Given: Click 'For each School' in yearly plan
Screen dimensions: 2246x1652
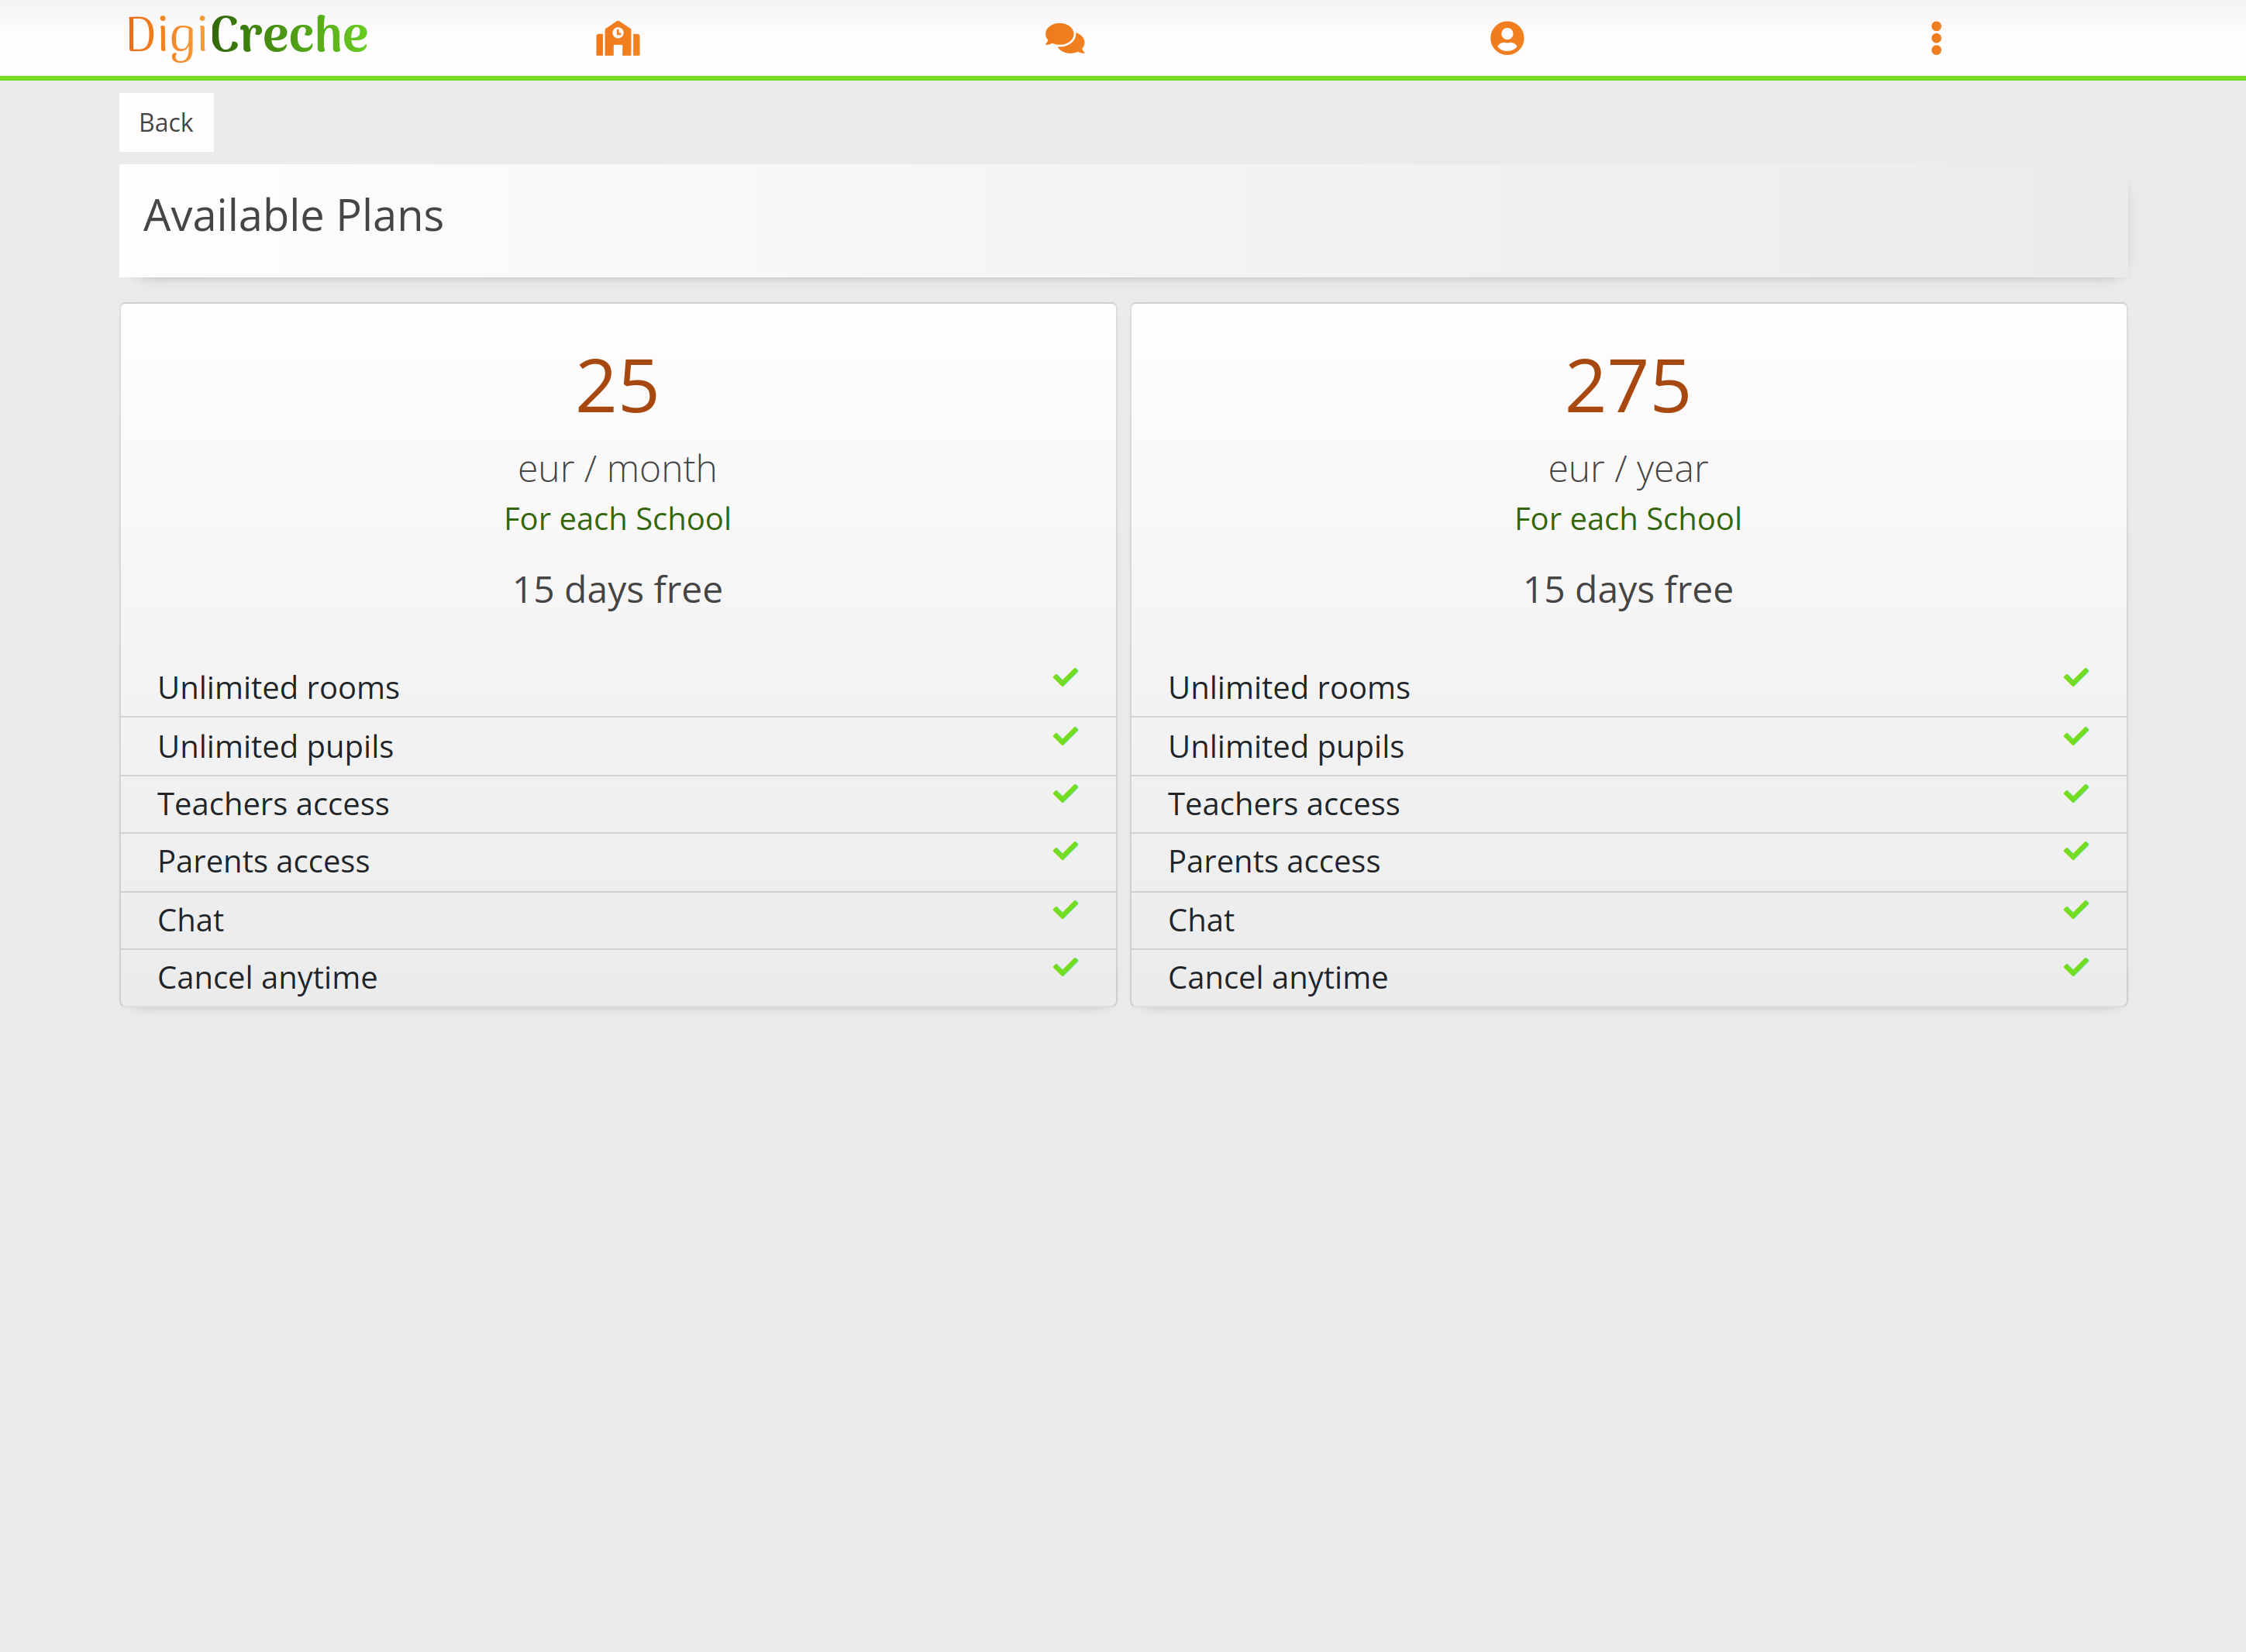Looking at the screenshot, I should (x=1628, y=519).
